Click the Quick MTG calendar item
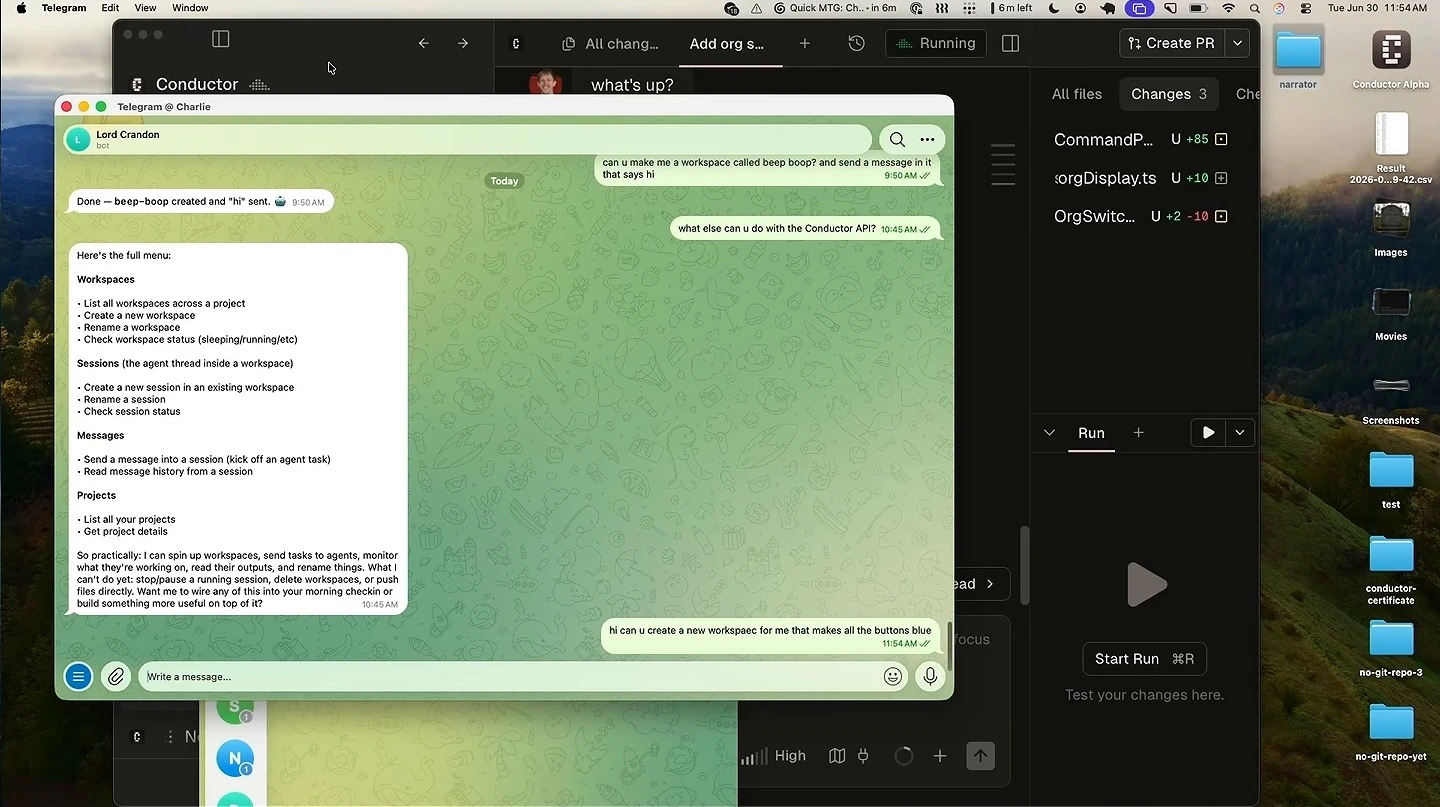The height and width of the screenshot is (807, 1440). pyautogui.click(x=835, y=8)
